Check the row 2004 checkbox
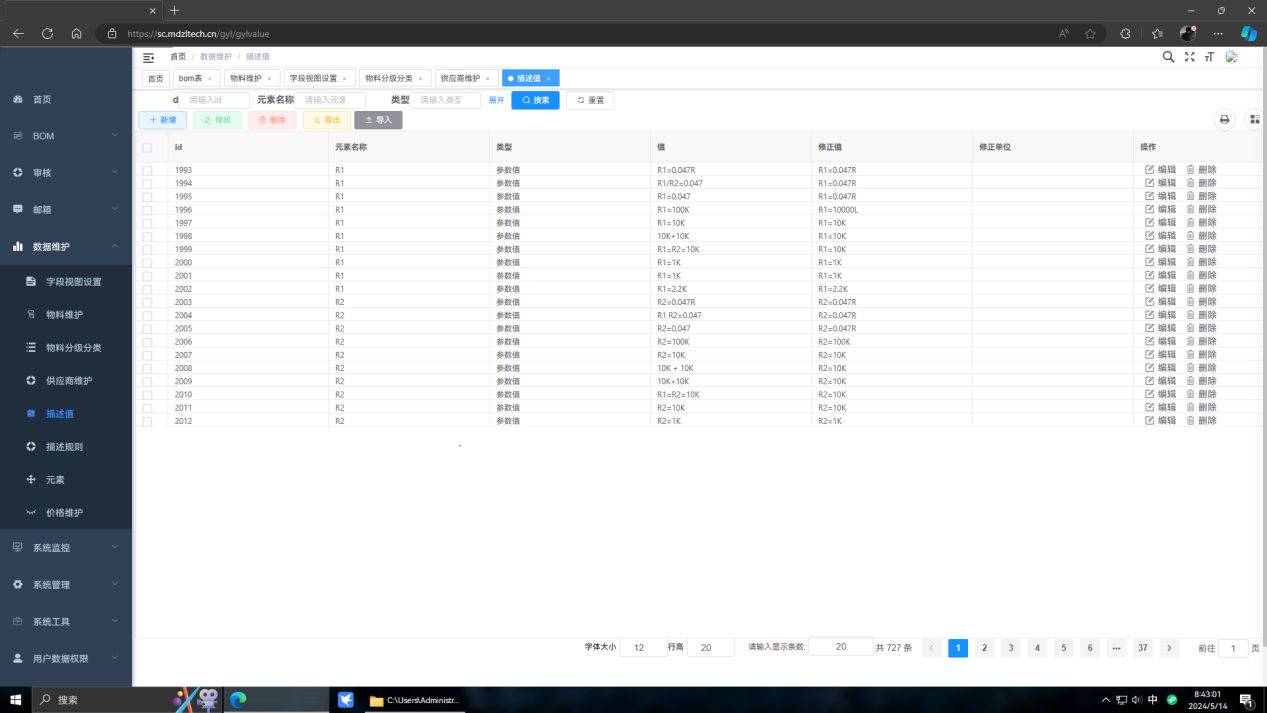This screenshot has width=1267, height=713. (147, 316)
